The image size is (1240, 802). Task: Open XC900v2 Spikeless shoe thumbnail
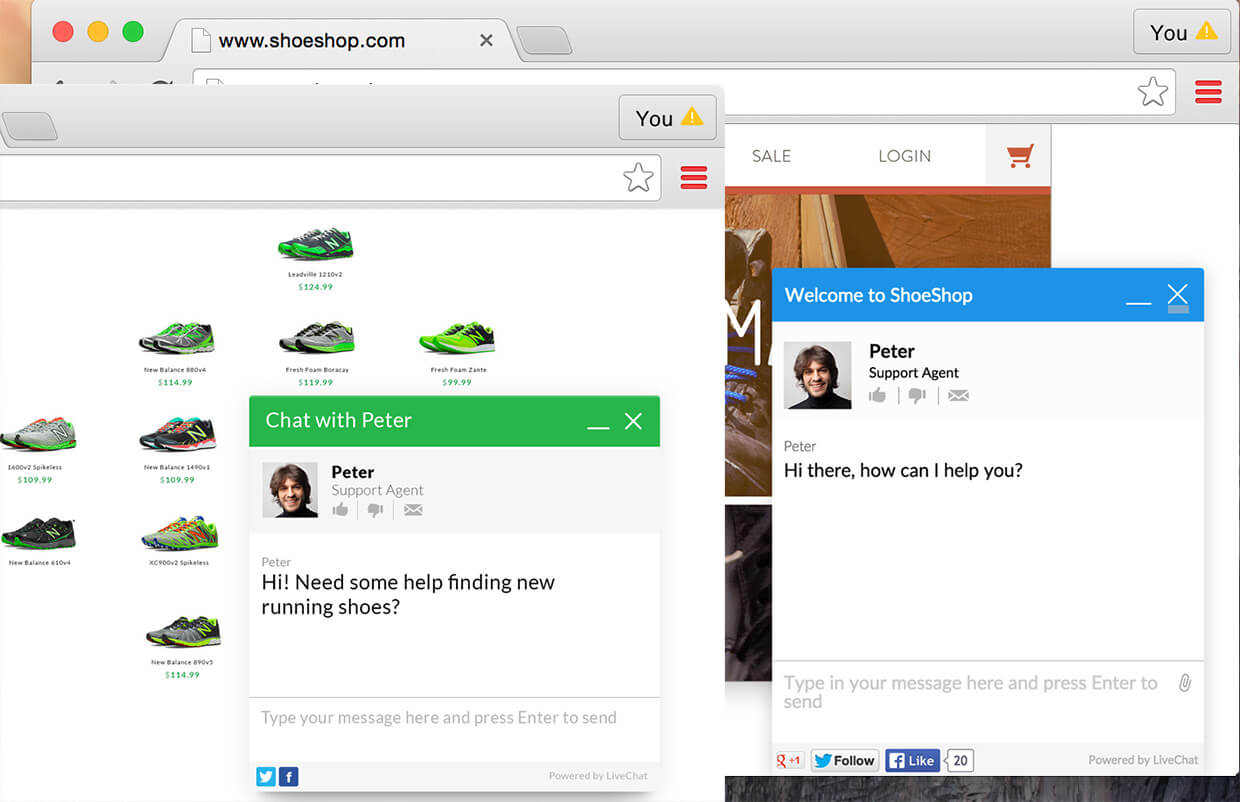click(x=179, y=532)
